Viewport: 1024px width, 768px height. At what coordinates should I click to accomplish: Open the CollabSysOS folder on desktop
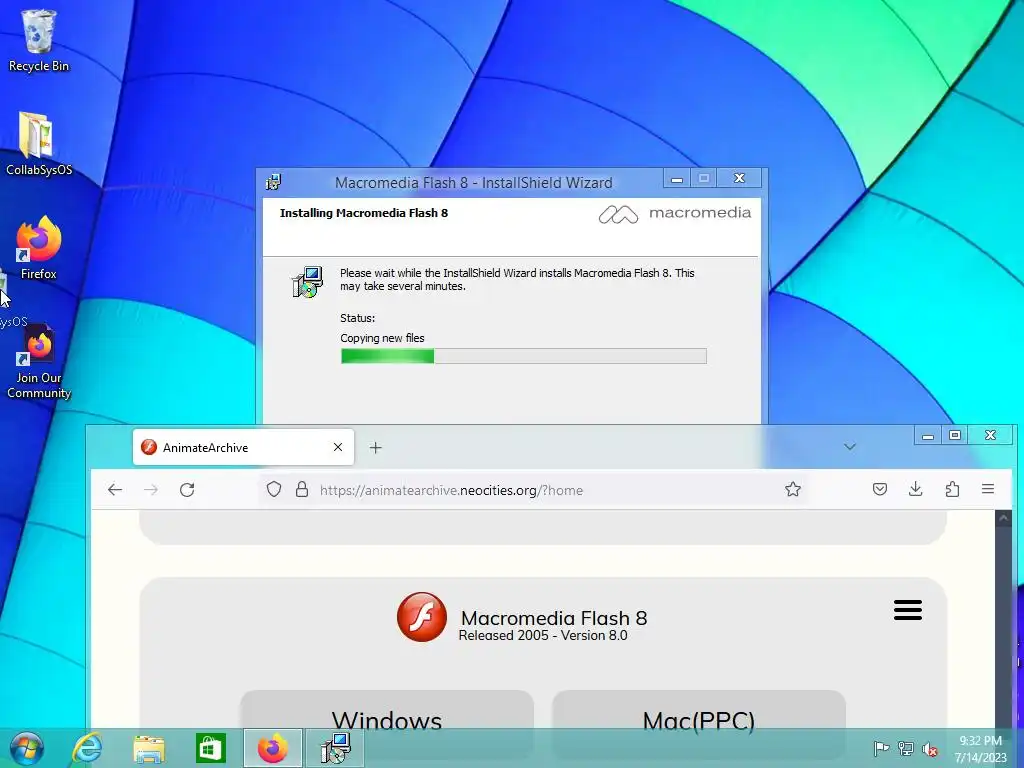[38, 144]
